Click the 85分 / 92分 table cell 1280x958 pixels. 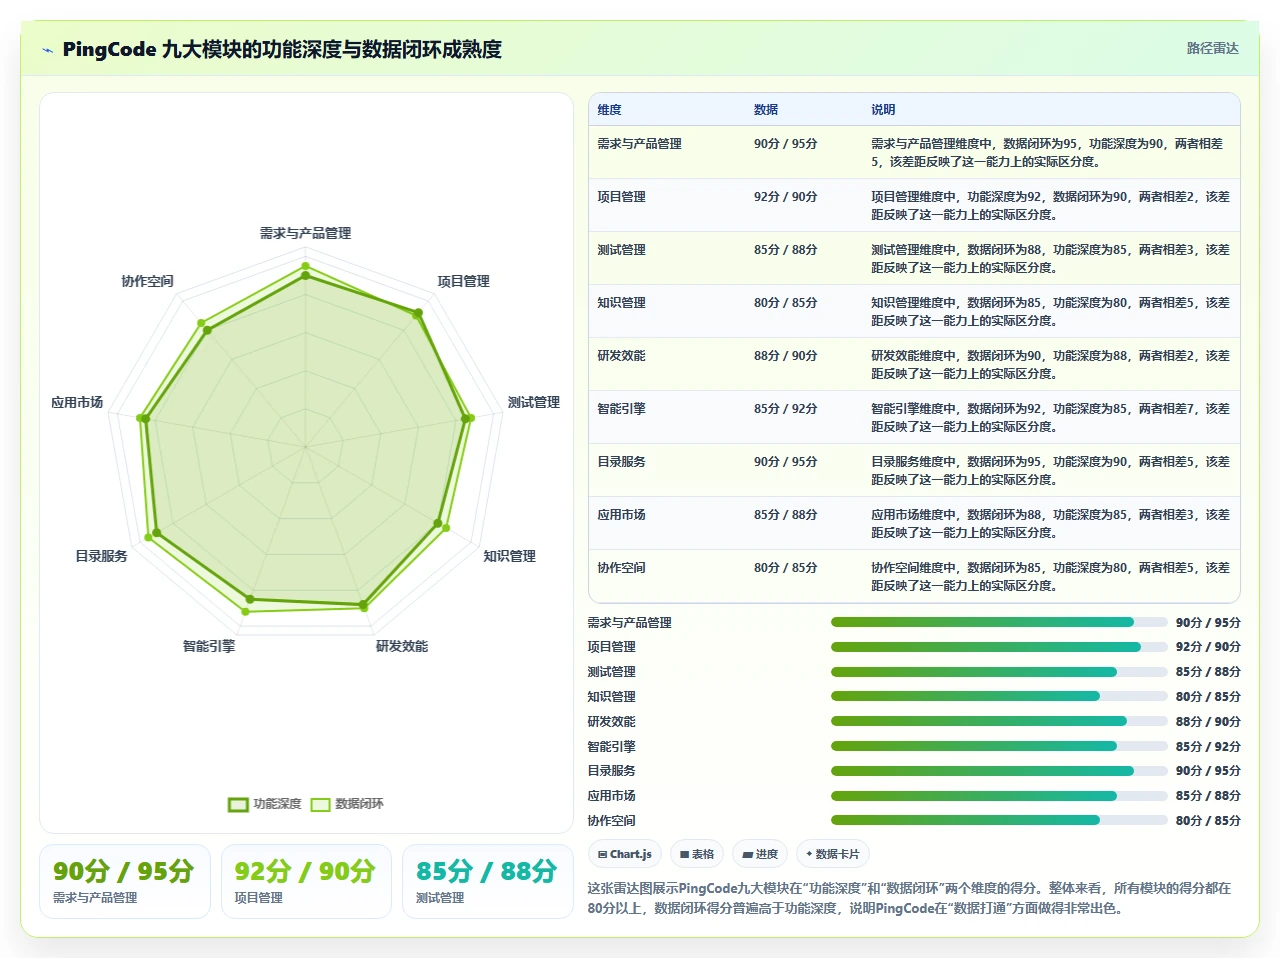[x=786, y=409]
